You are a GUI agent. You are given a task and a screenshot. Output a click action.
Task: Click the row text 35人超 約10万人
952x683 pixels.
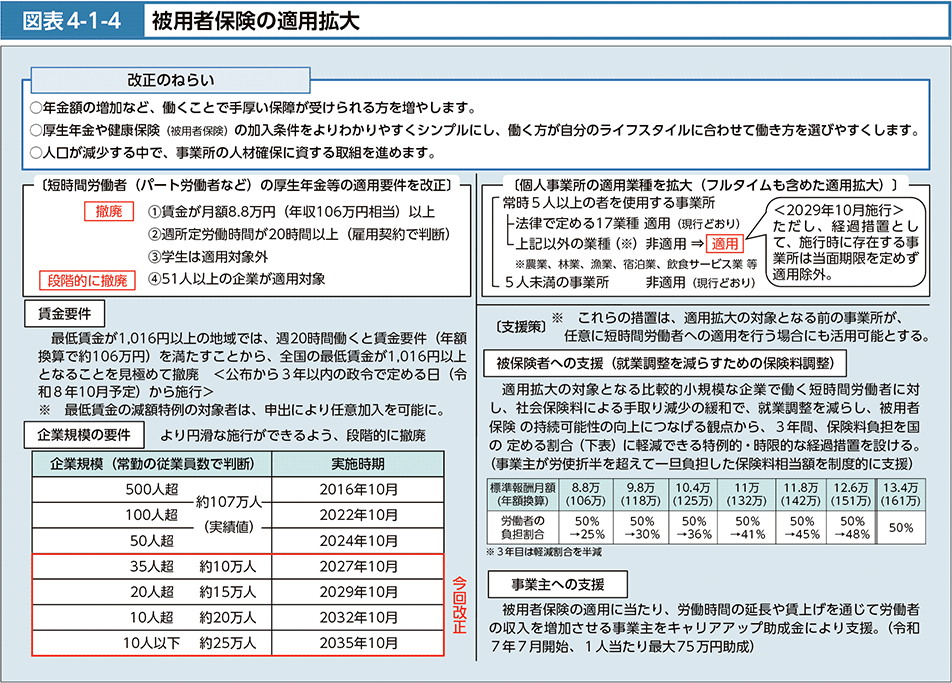coord(193,566)
